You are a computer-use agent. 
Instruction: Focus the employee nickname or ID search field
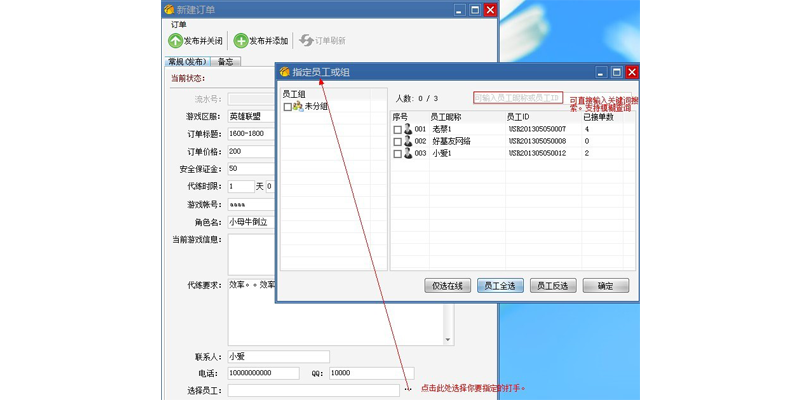click(518, 97)
